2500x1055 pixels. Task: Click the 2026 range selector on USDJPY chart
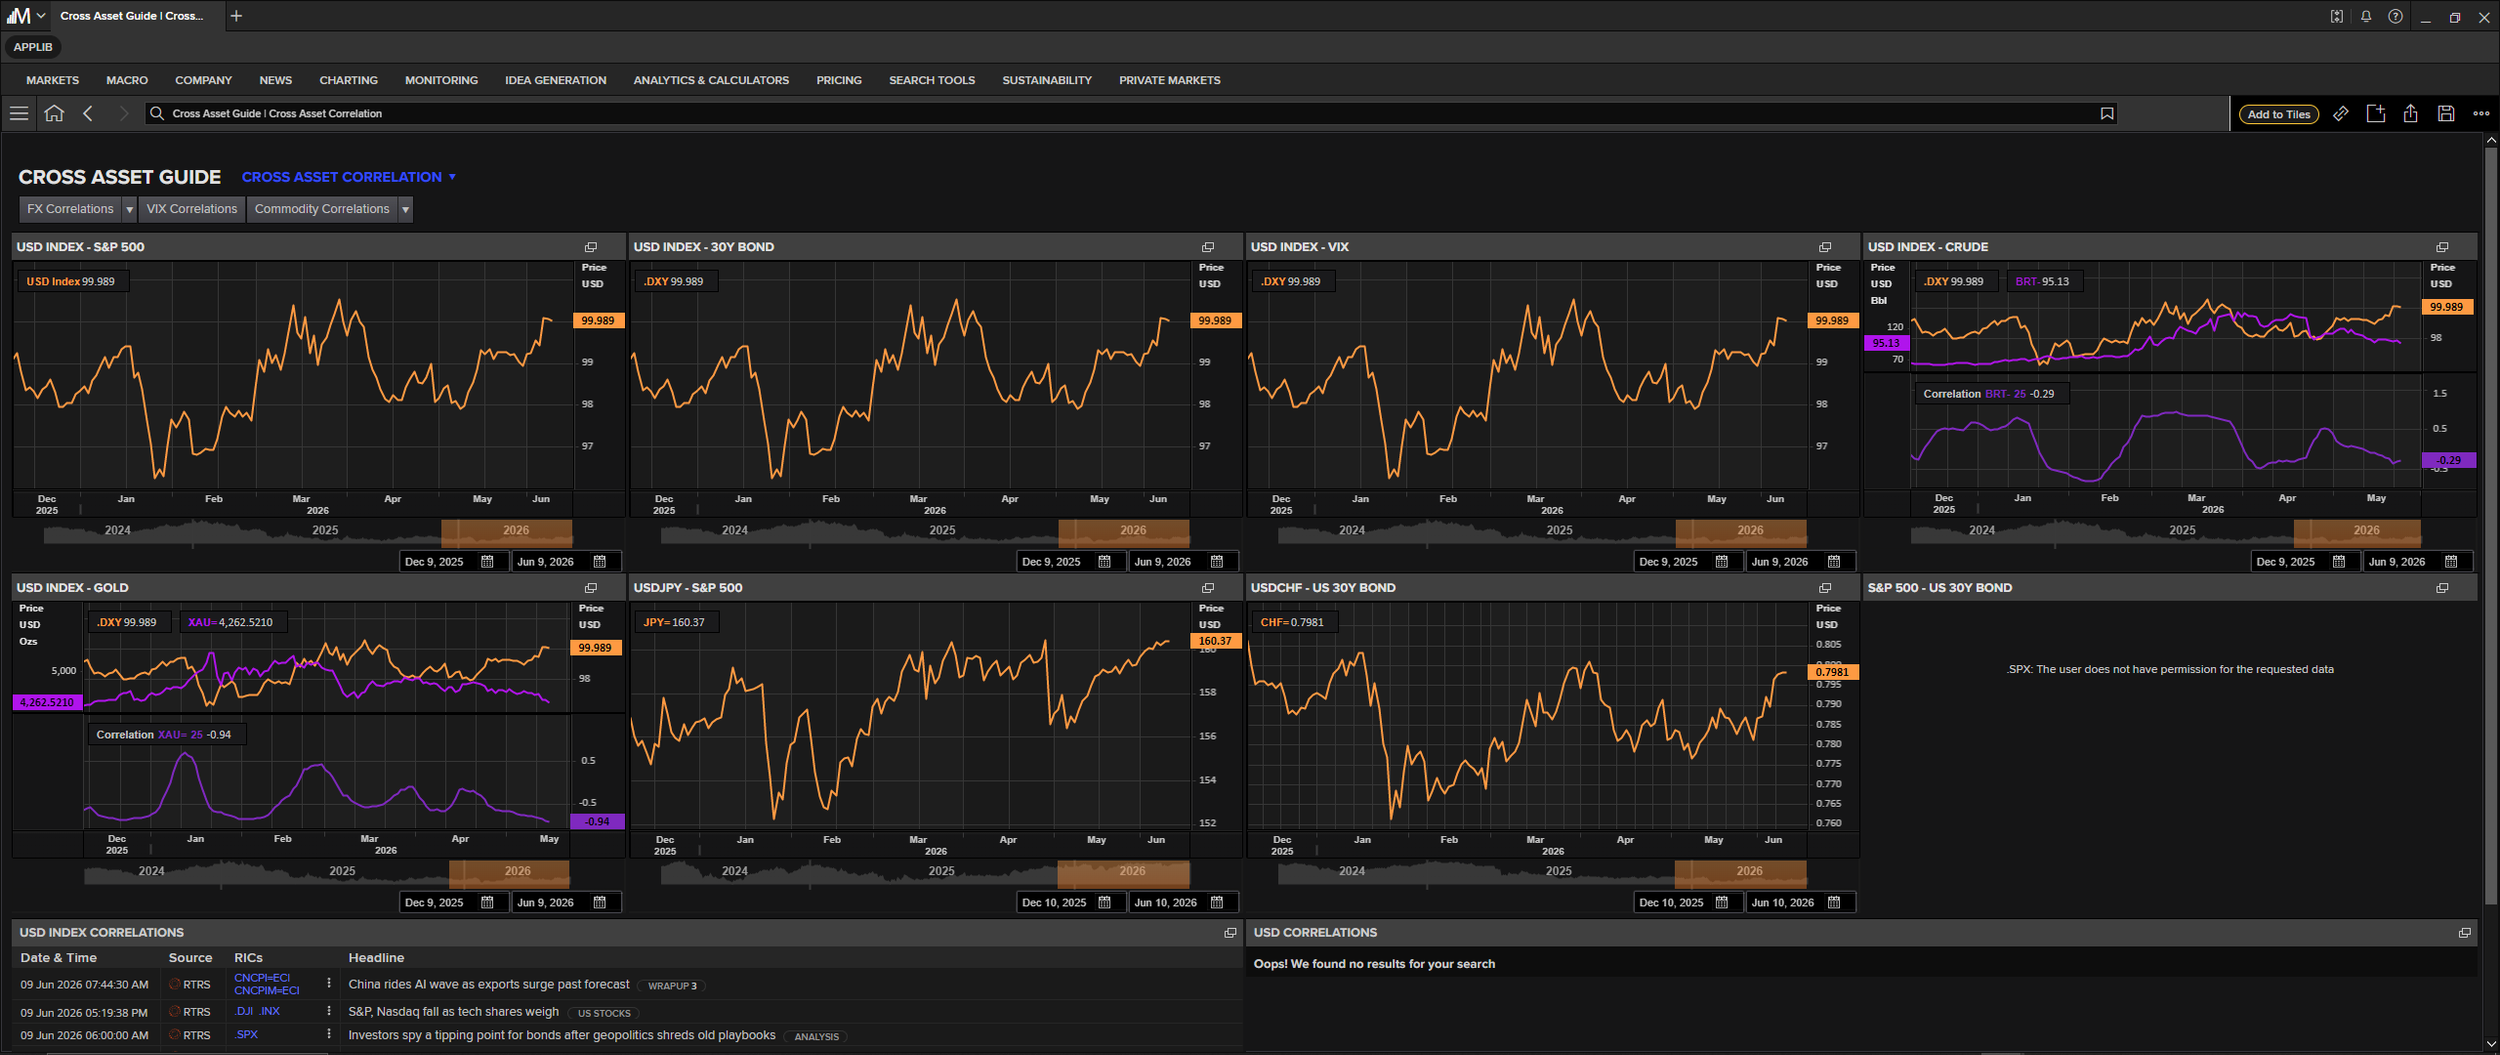click(1131, 871)
